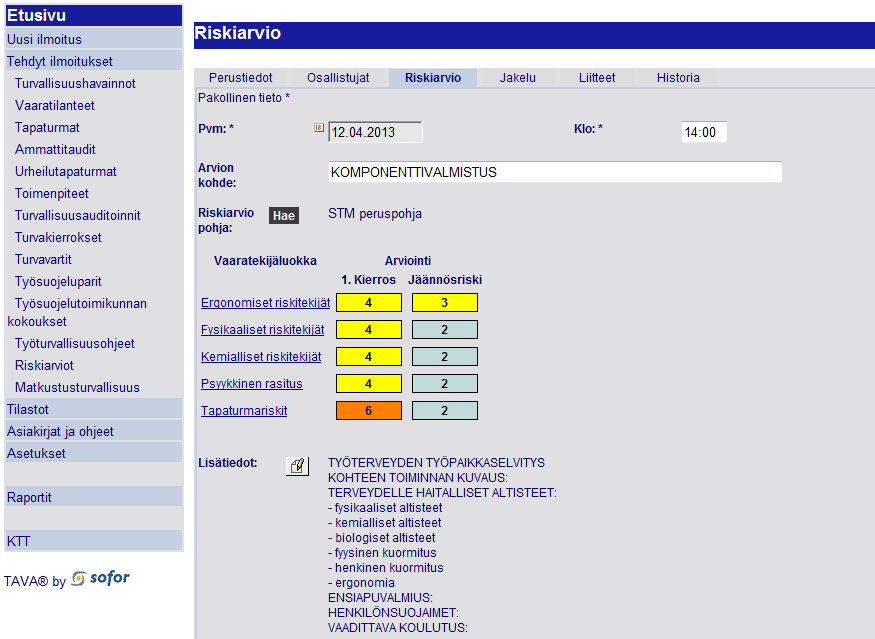Open the Perustiedot tab
Image resolution: width=875 pixels, height=639 pixels.
tap(241, 78)
